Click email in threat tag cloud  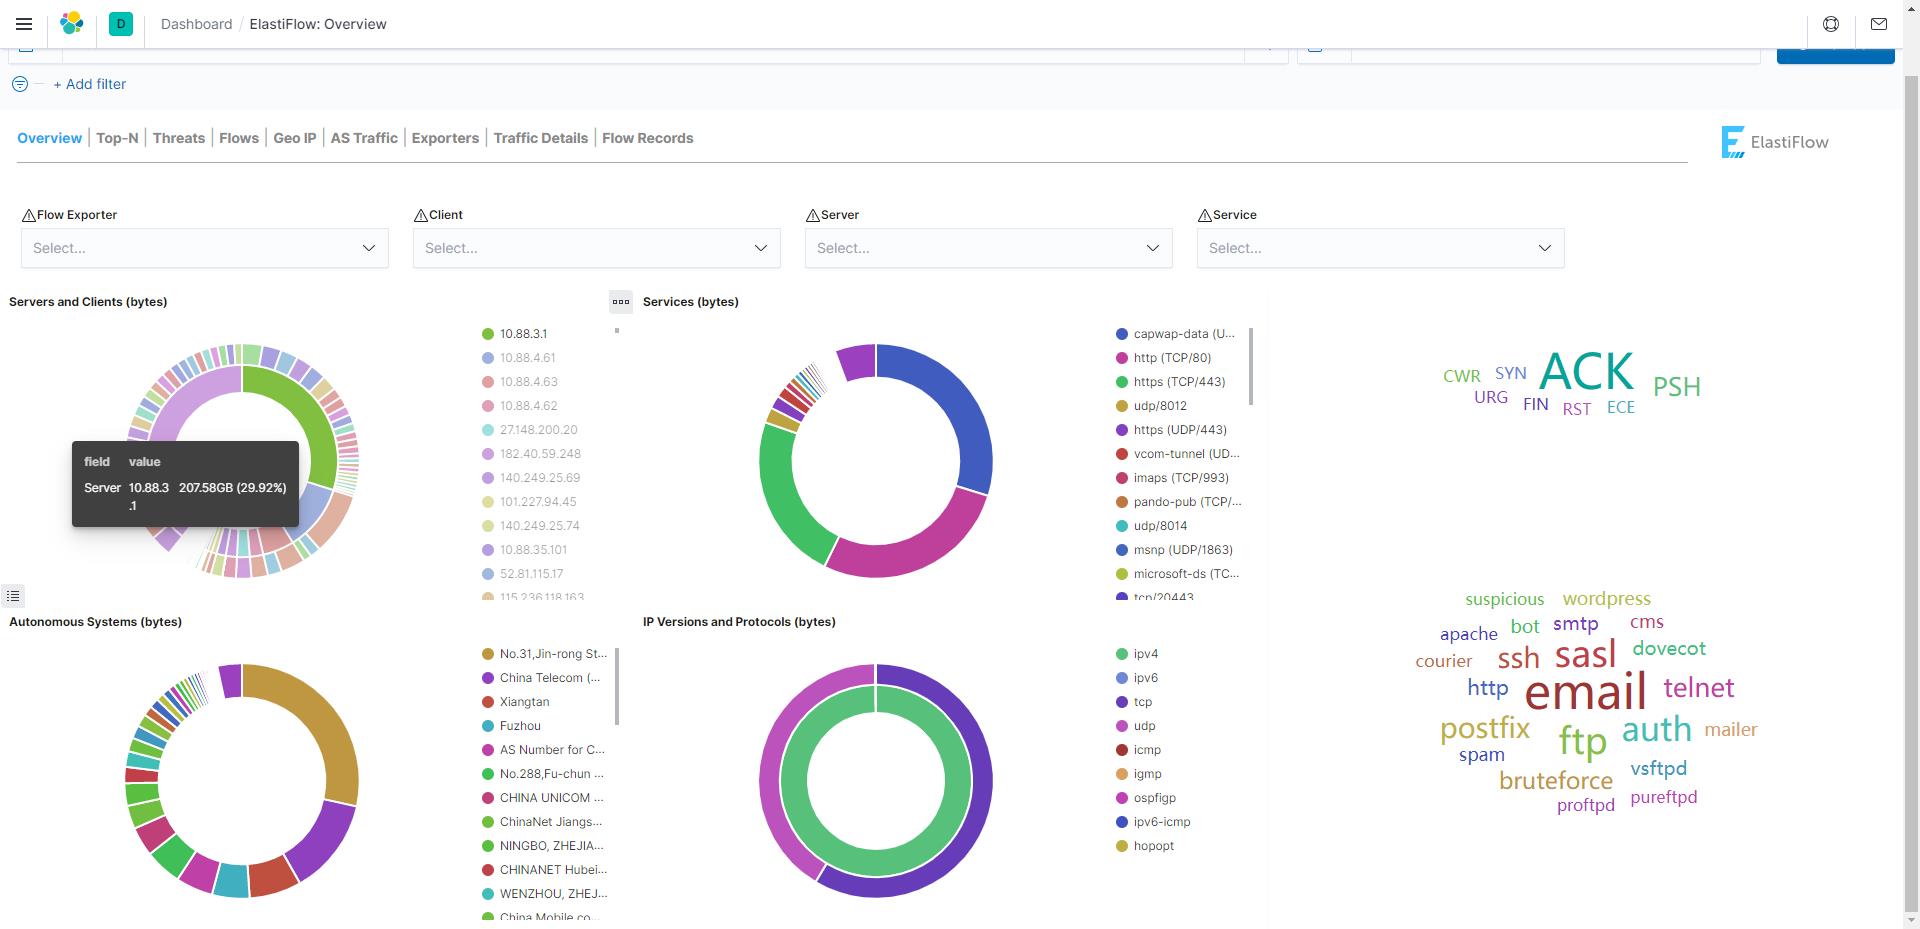click(x=1585, y=691)
